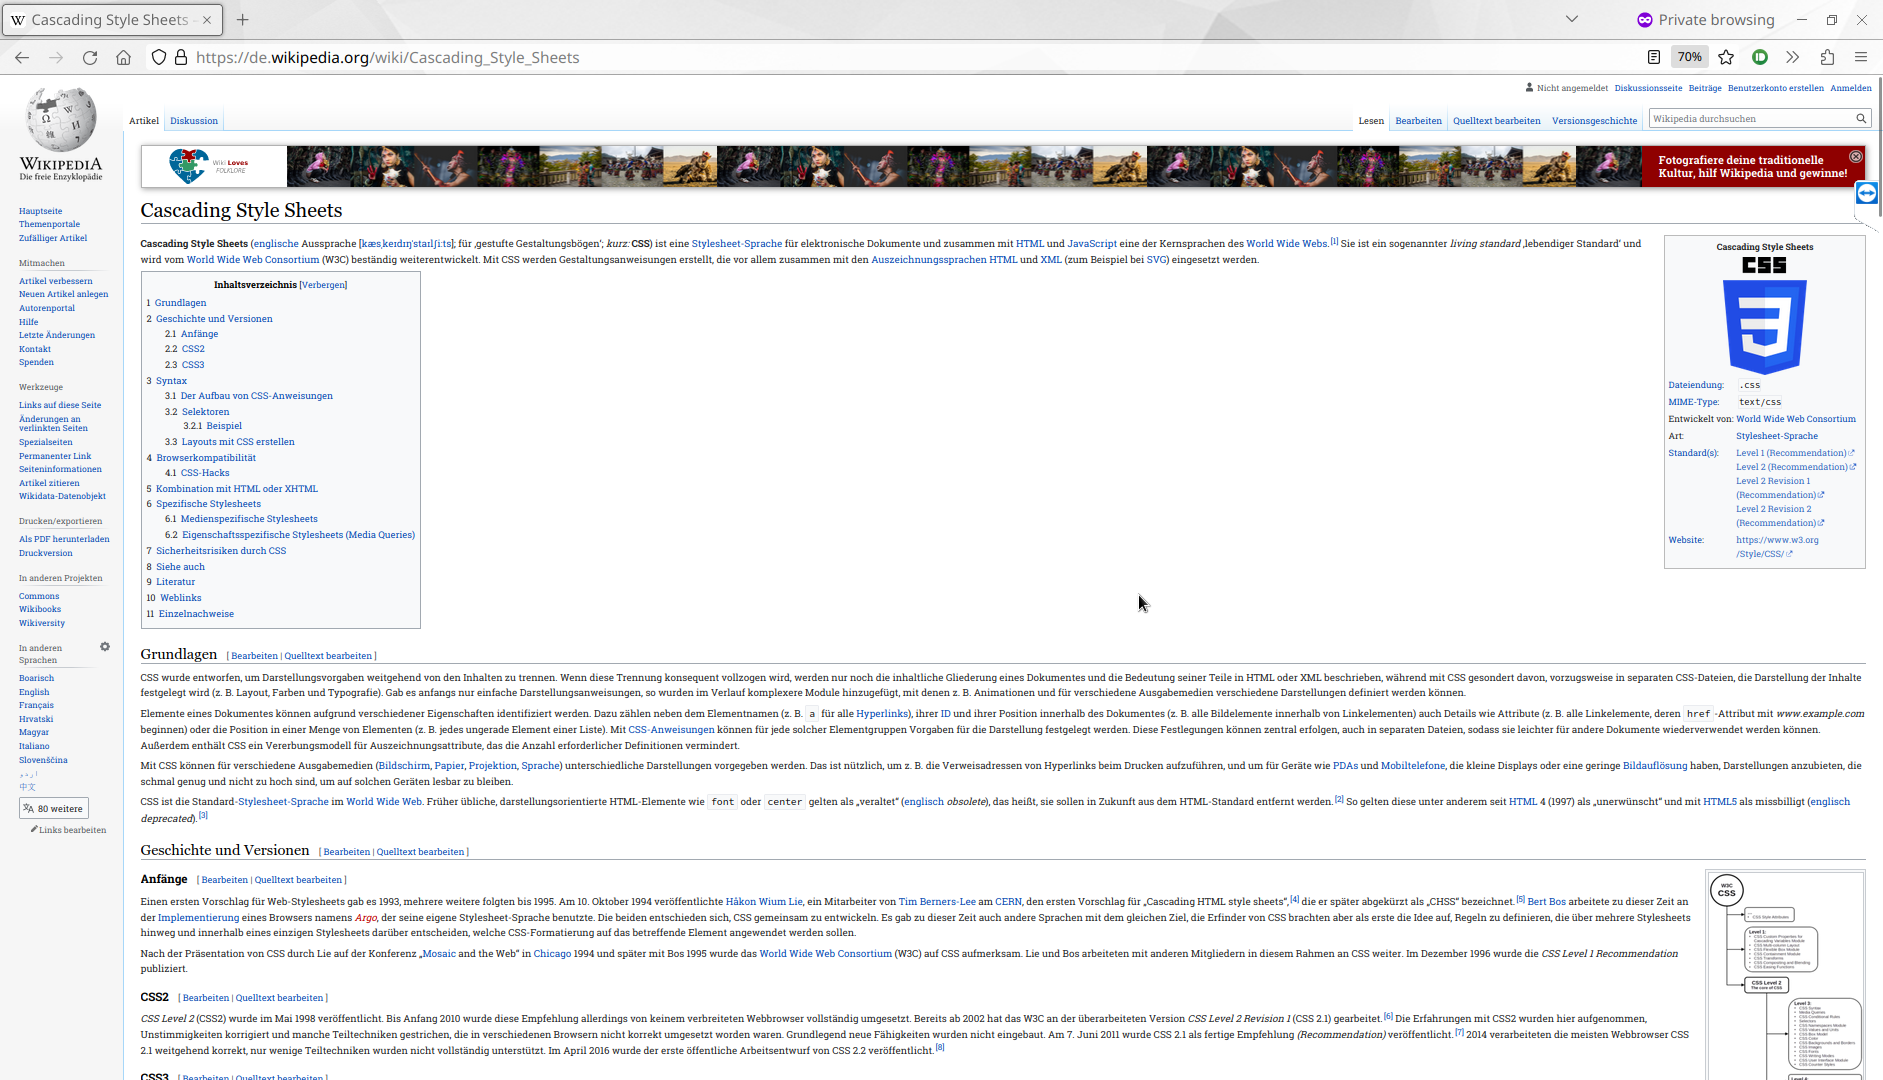The height and width of the screenshot is (1080, 1883).
Task: Open the English language version link
Action: coord(34,692)
